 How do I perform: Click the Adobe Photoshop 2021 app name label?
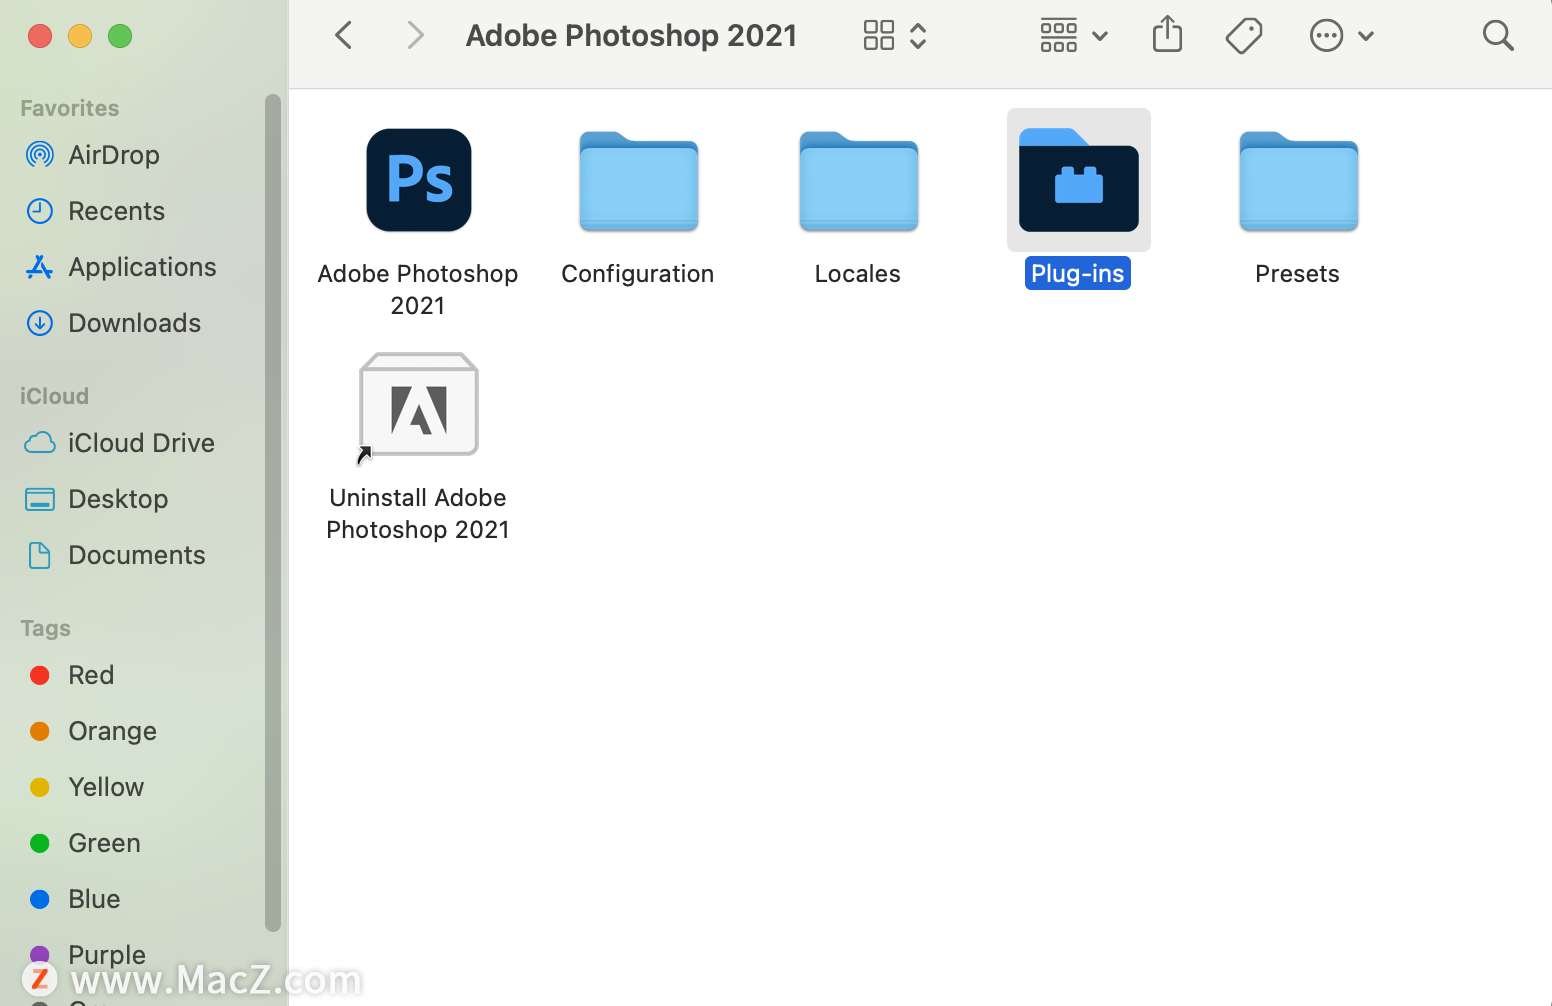[x=418, y=290]
